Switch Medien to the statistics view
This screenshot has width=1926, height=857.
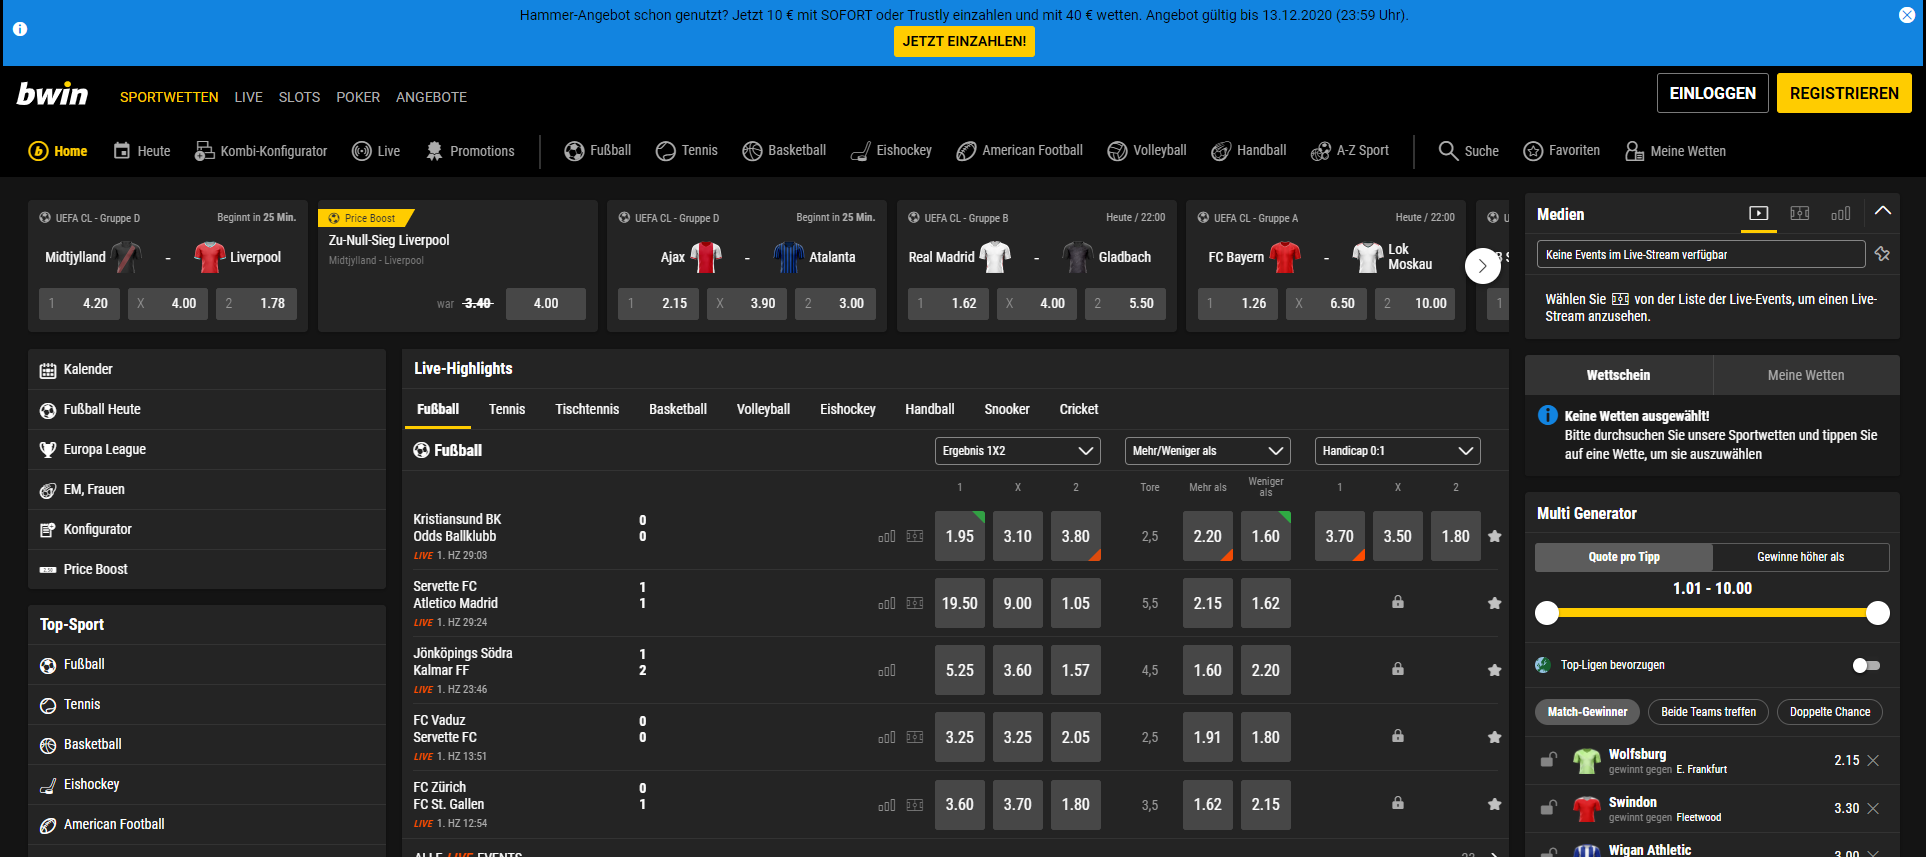(1841, 213)
